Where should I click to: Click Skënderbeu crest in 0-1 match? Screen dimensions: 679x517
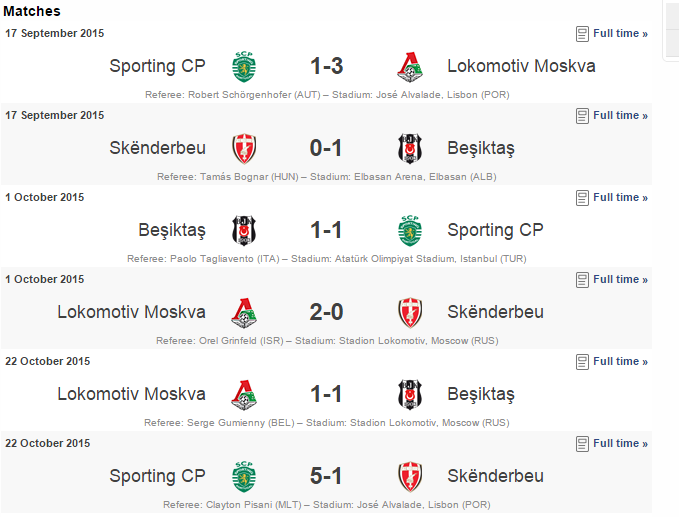pos(244,149)
